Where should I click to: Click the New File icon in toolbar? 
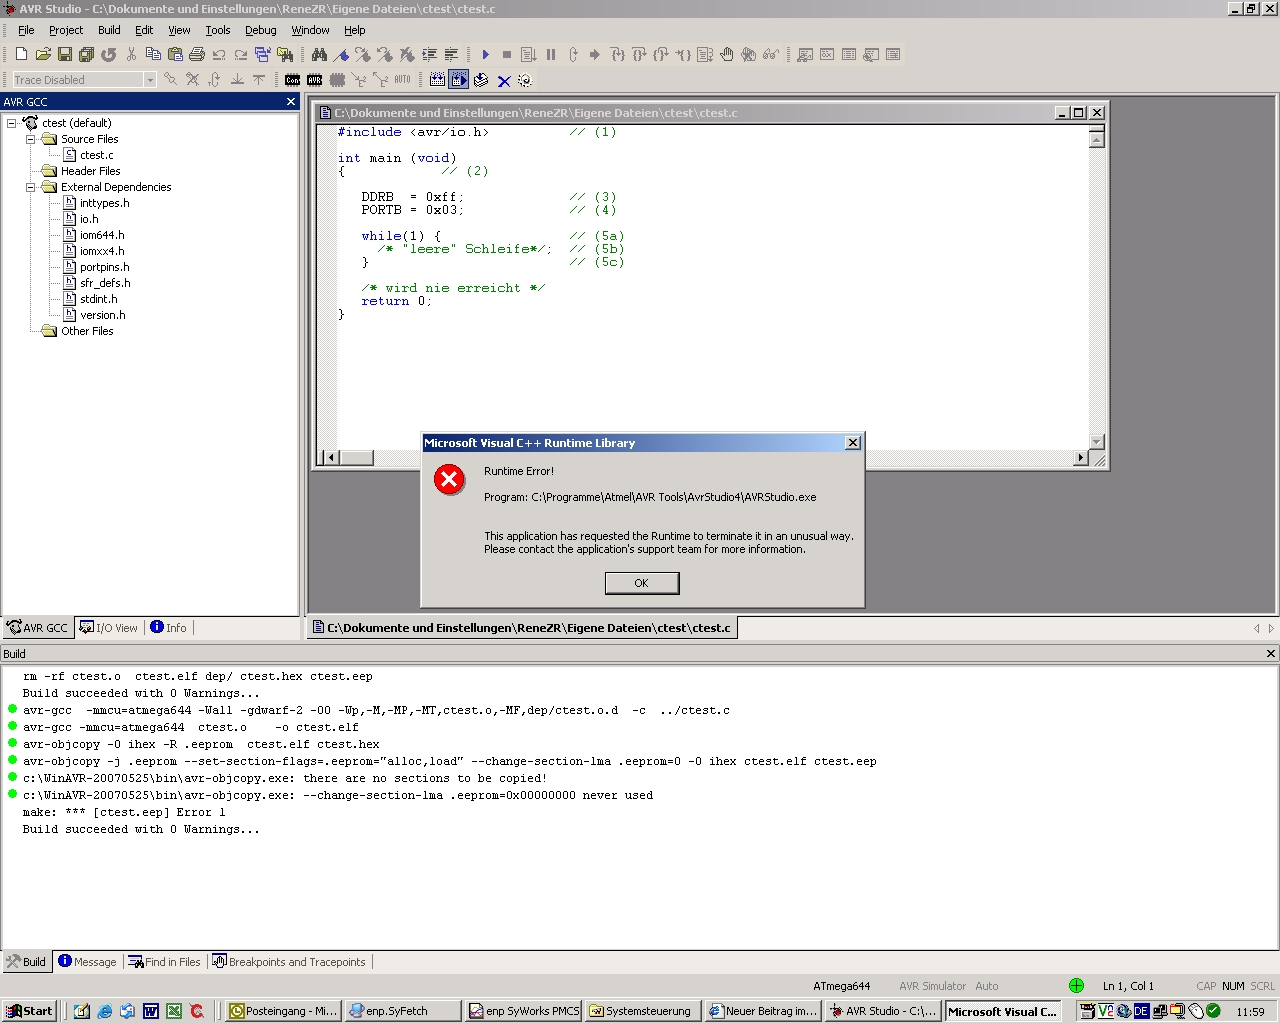(x=21, y=55)
